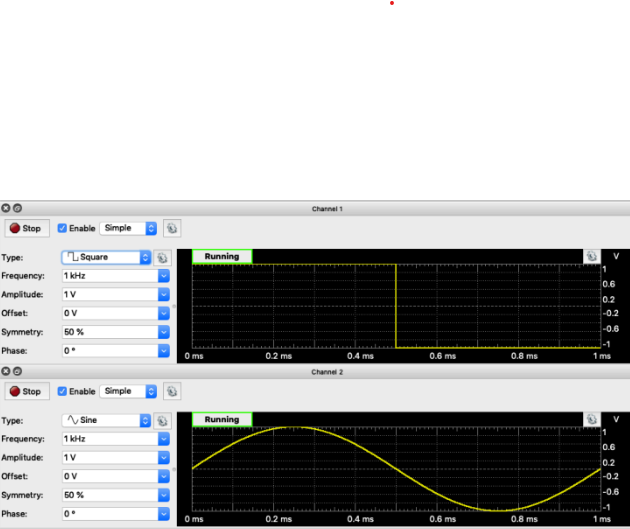The image size is (630, 529).
Task: Open Channel 1 settings gear beside Simple
Action: tap(172, 228)
